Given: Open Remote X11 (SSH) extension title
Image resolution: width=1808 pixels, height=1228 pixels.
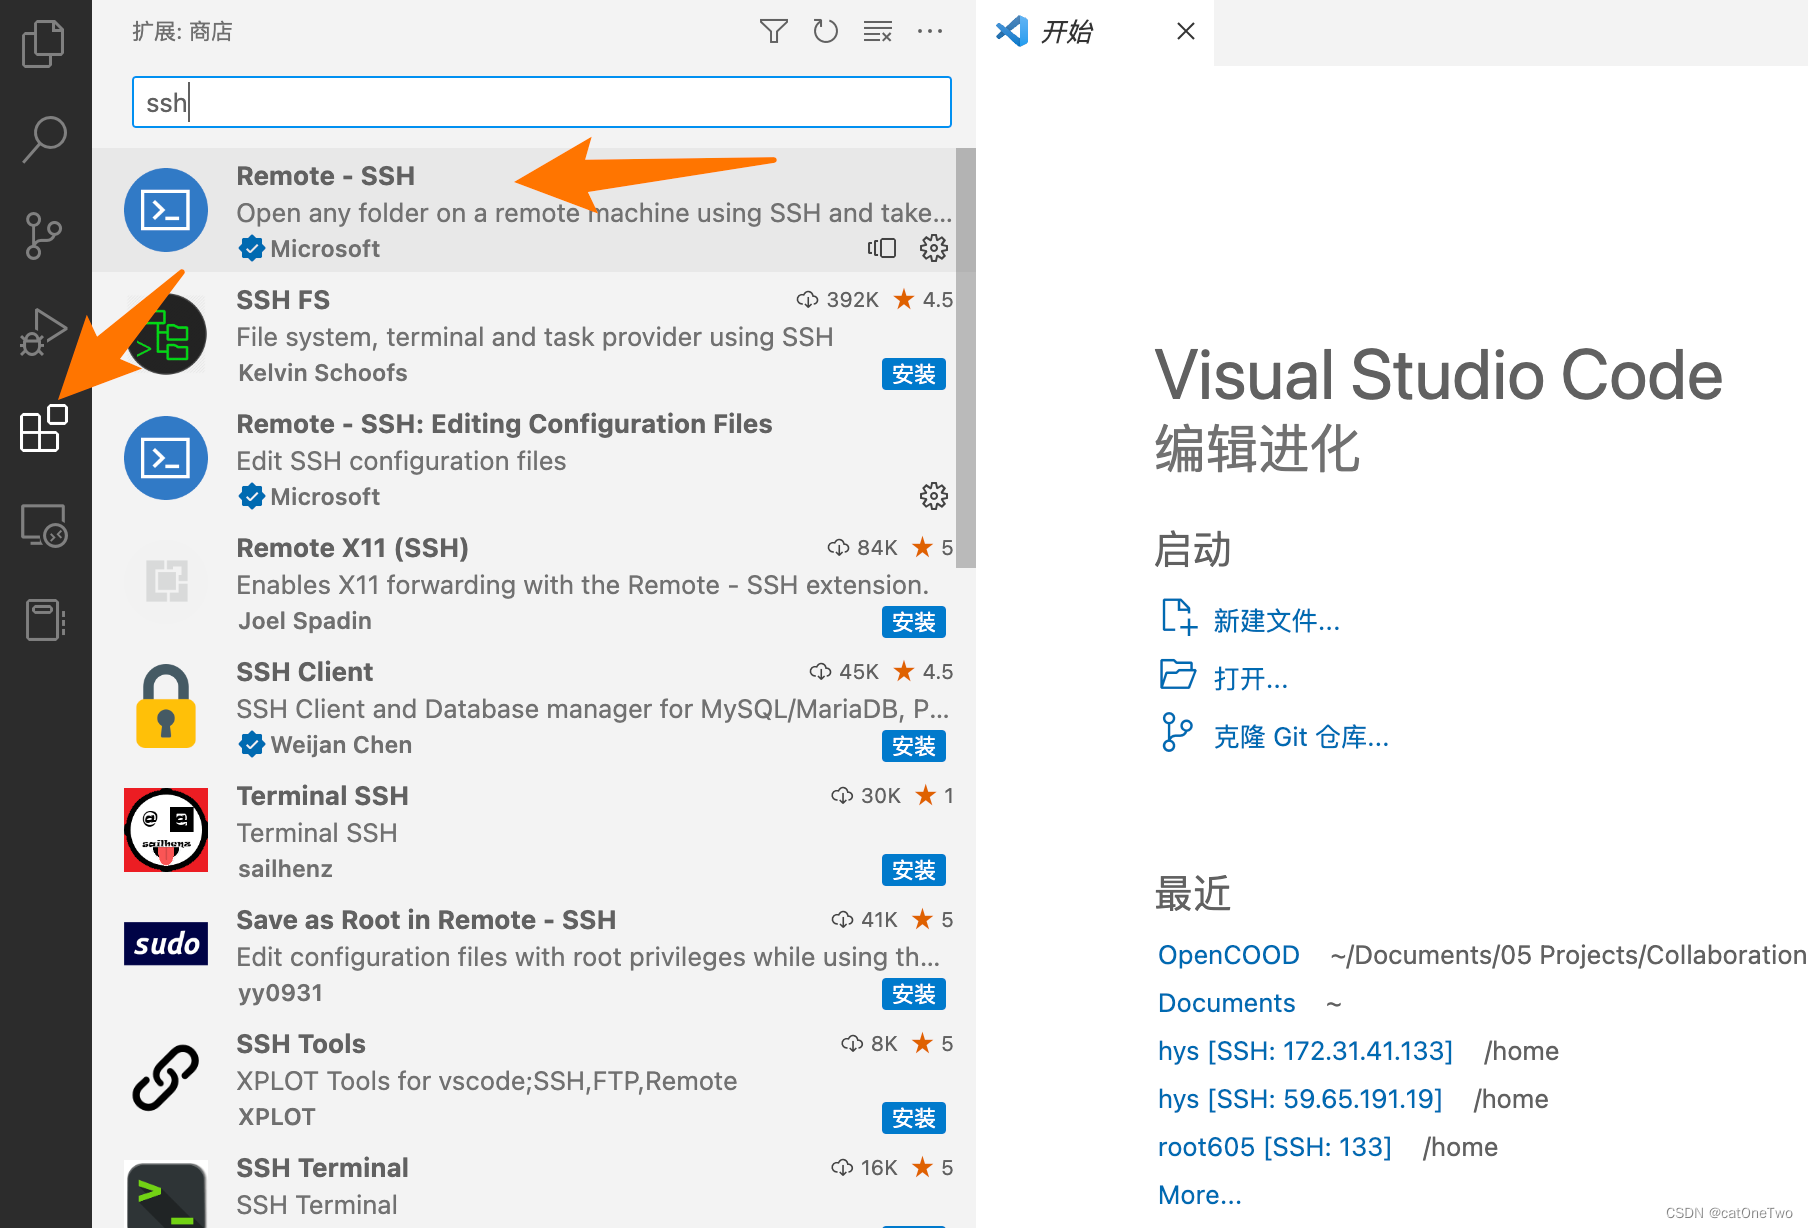Looking at the screenshot, I should pos(352,548).
